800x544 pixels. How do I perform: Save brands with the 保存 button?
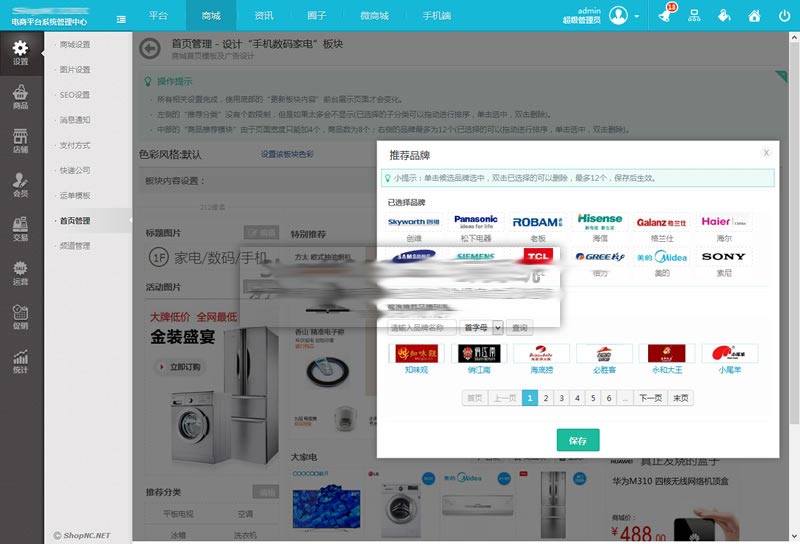tap(578, 440)
